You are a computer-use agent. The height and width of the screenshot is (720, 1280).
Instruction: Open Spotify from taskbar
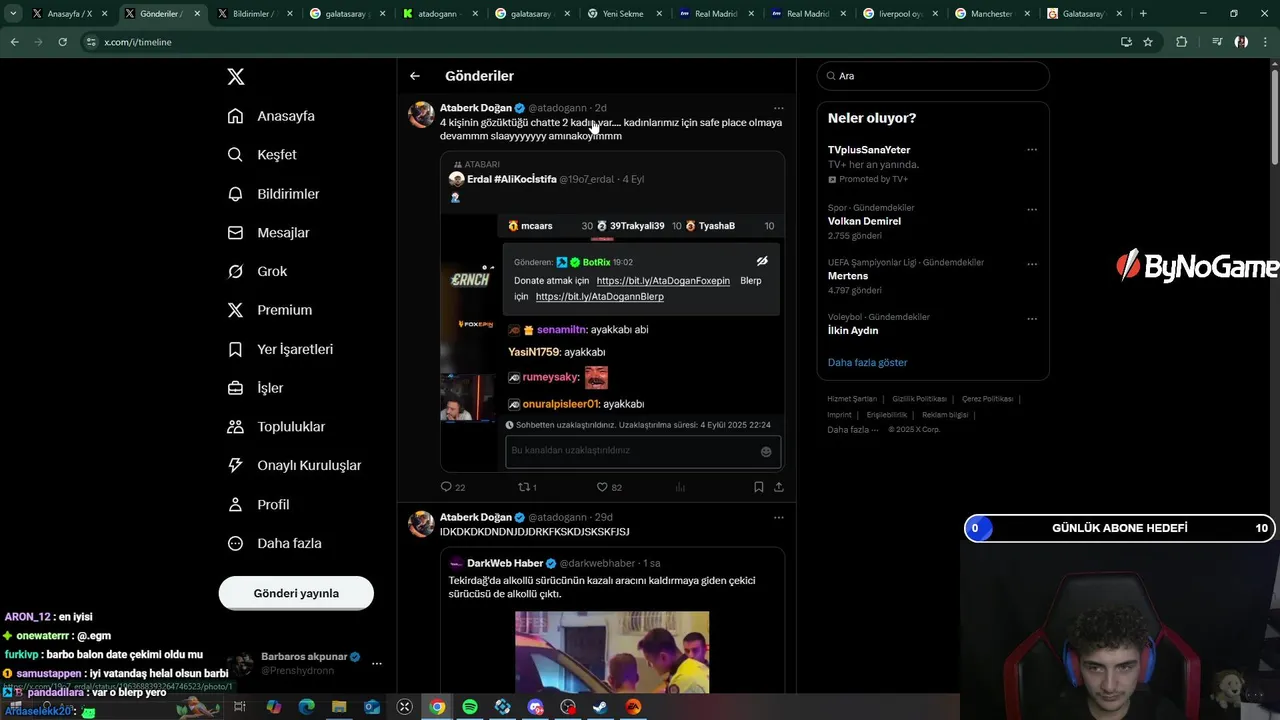(x=470, y=707)
